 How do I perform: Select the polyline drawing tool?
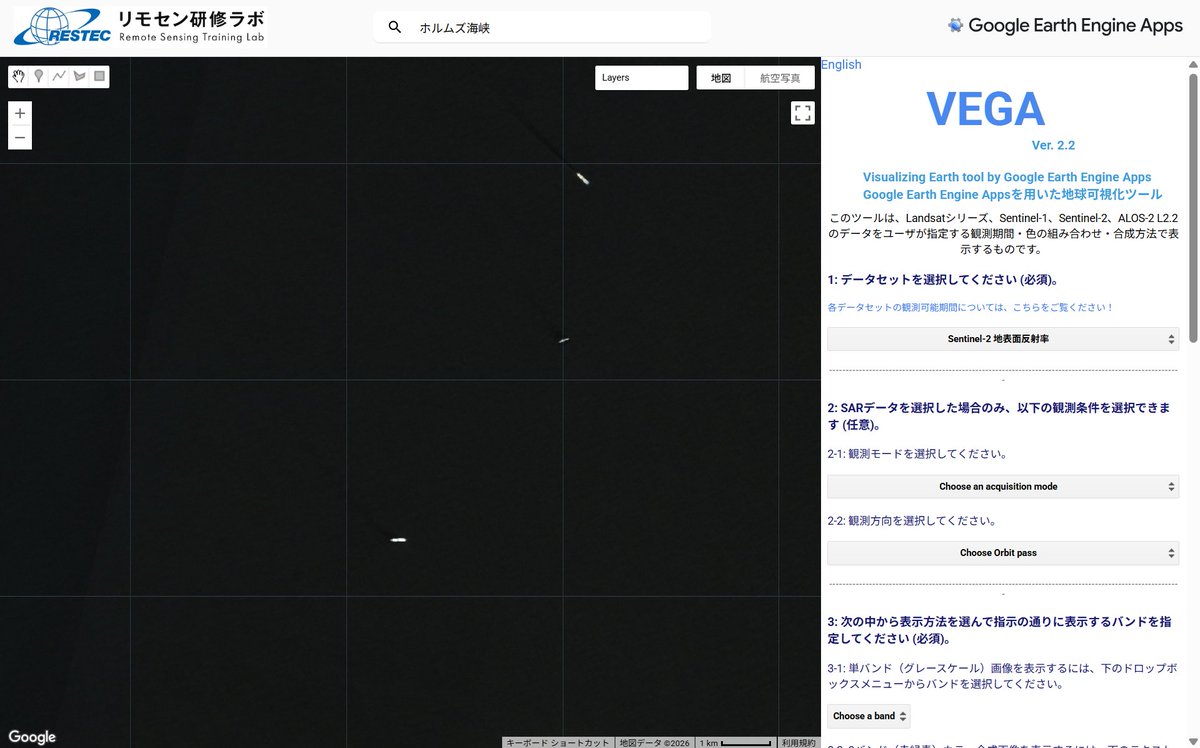pyautogui.click(x=58, y=76)
